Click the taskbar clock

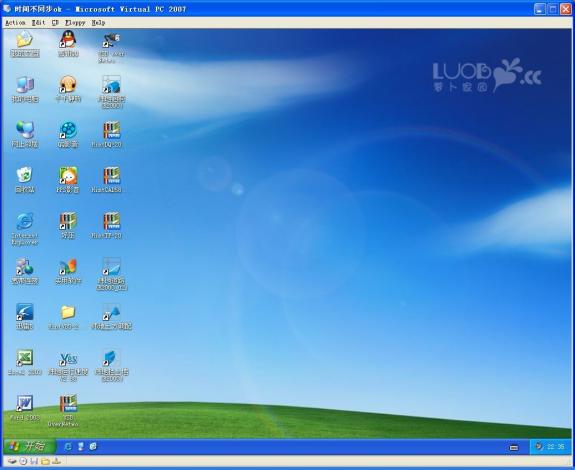[556, 447]
